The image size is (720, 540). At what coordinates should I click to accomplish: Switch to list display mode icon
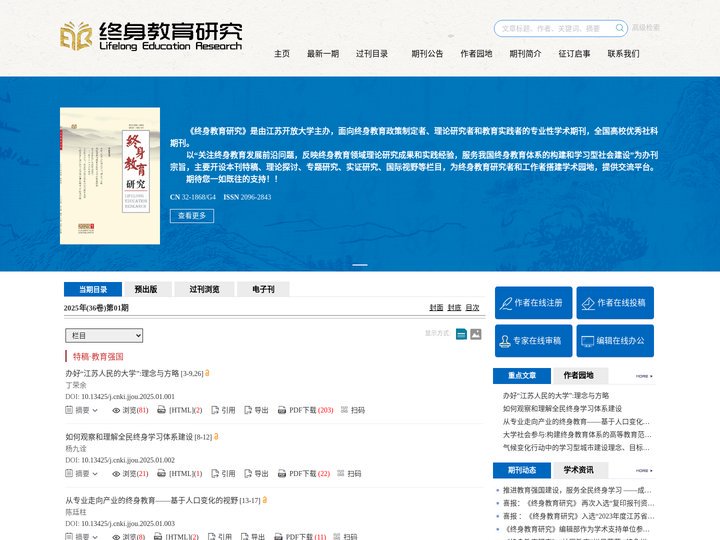click(461, 334)
